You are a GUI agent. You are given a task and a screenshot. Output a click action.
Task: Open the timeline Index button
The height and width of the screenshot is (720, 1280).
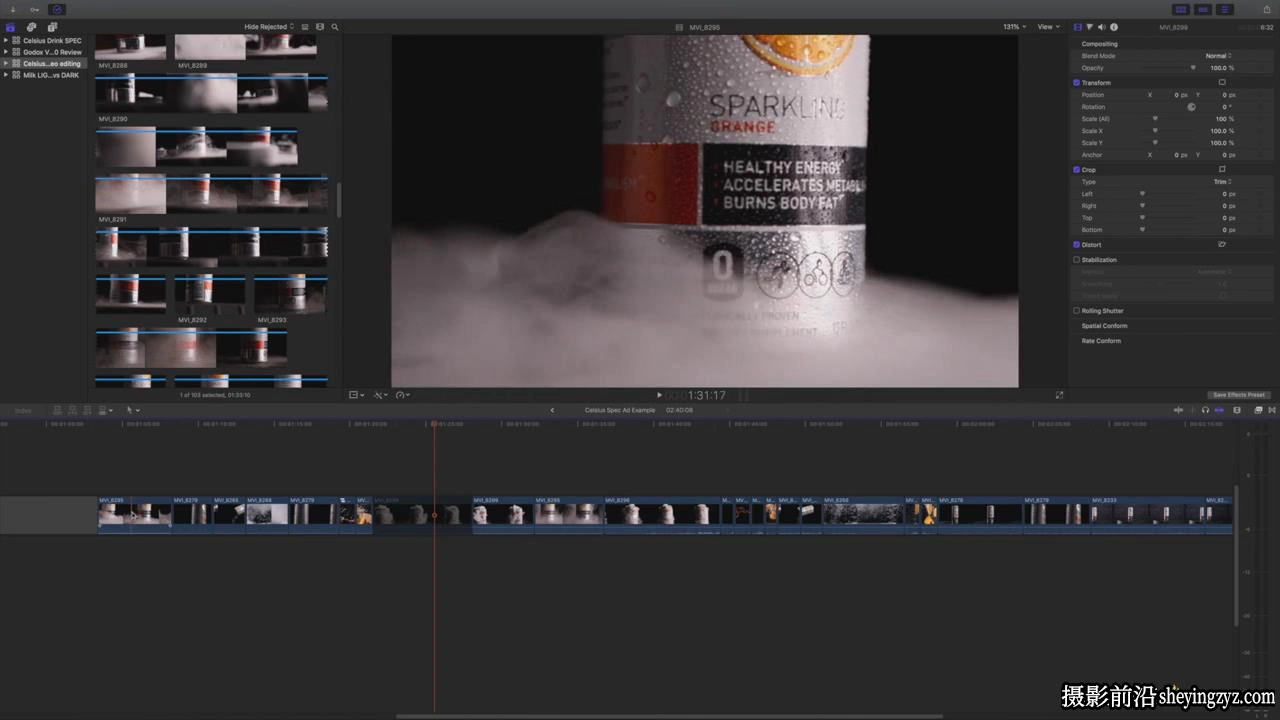click(23, 410)
